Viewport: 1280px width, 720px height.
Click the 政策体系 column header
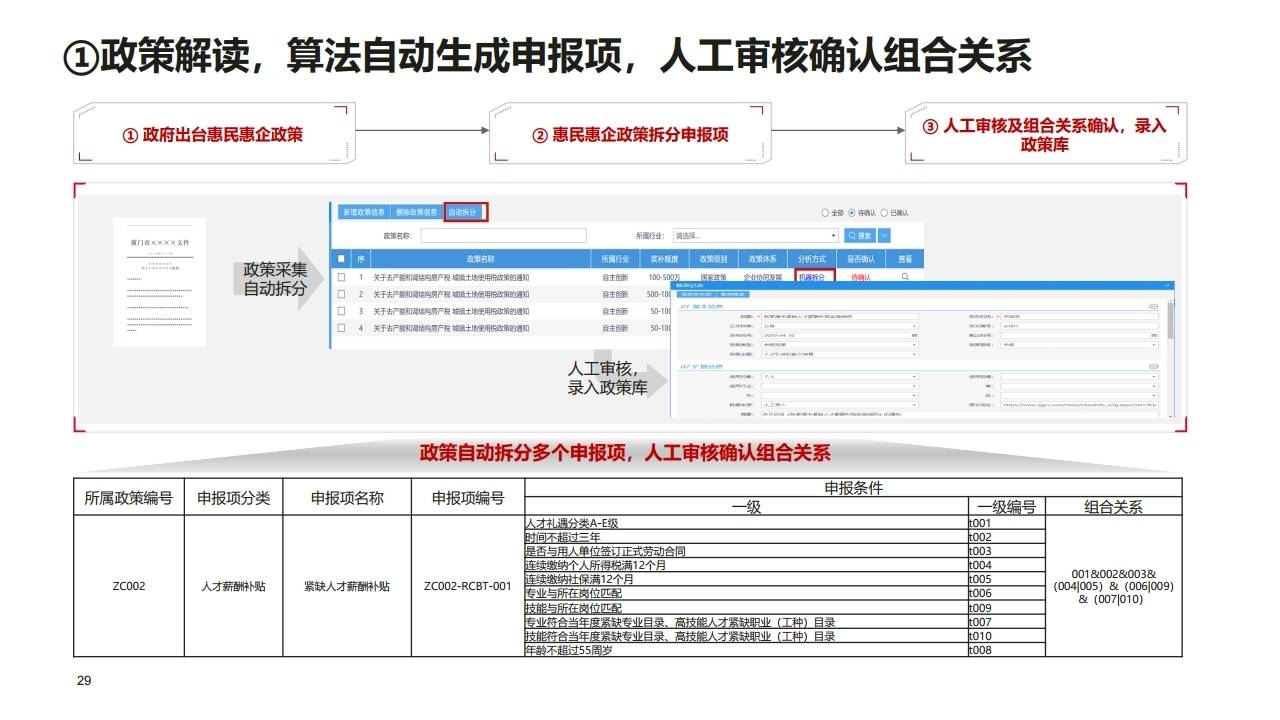coord(762,259)
